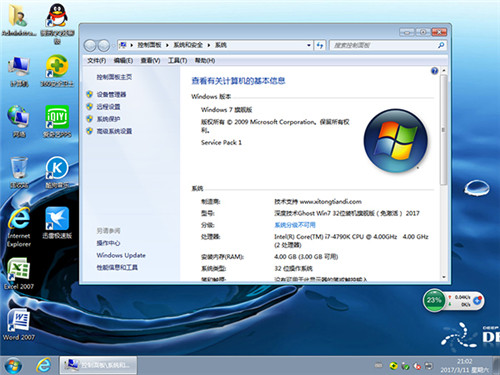Launch the 360 security guard shortcut
Screen dimensions: 500x375
pos(57,71)
